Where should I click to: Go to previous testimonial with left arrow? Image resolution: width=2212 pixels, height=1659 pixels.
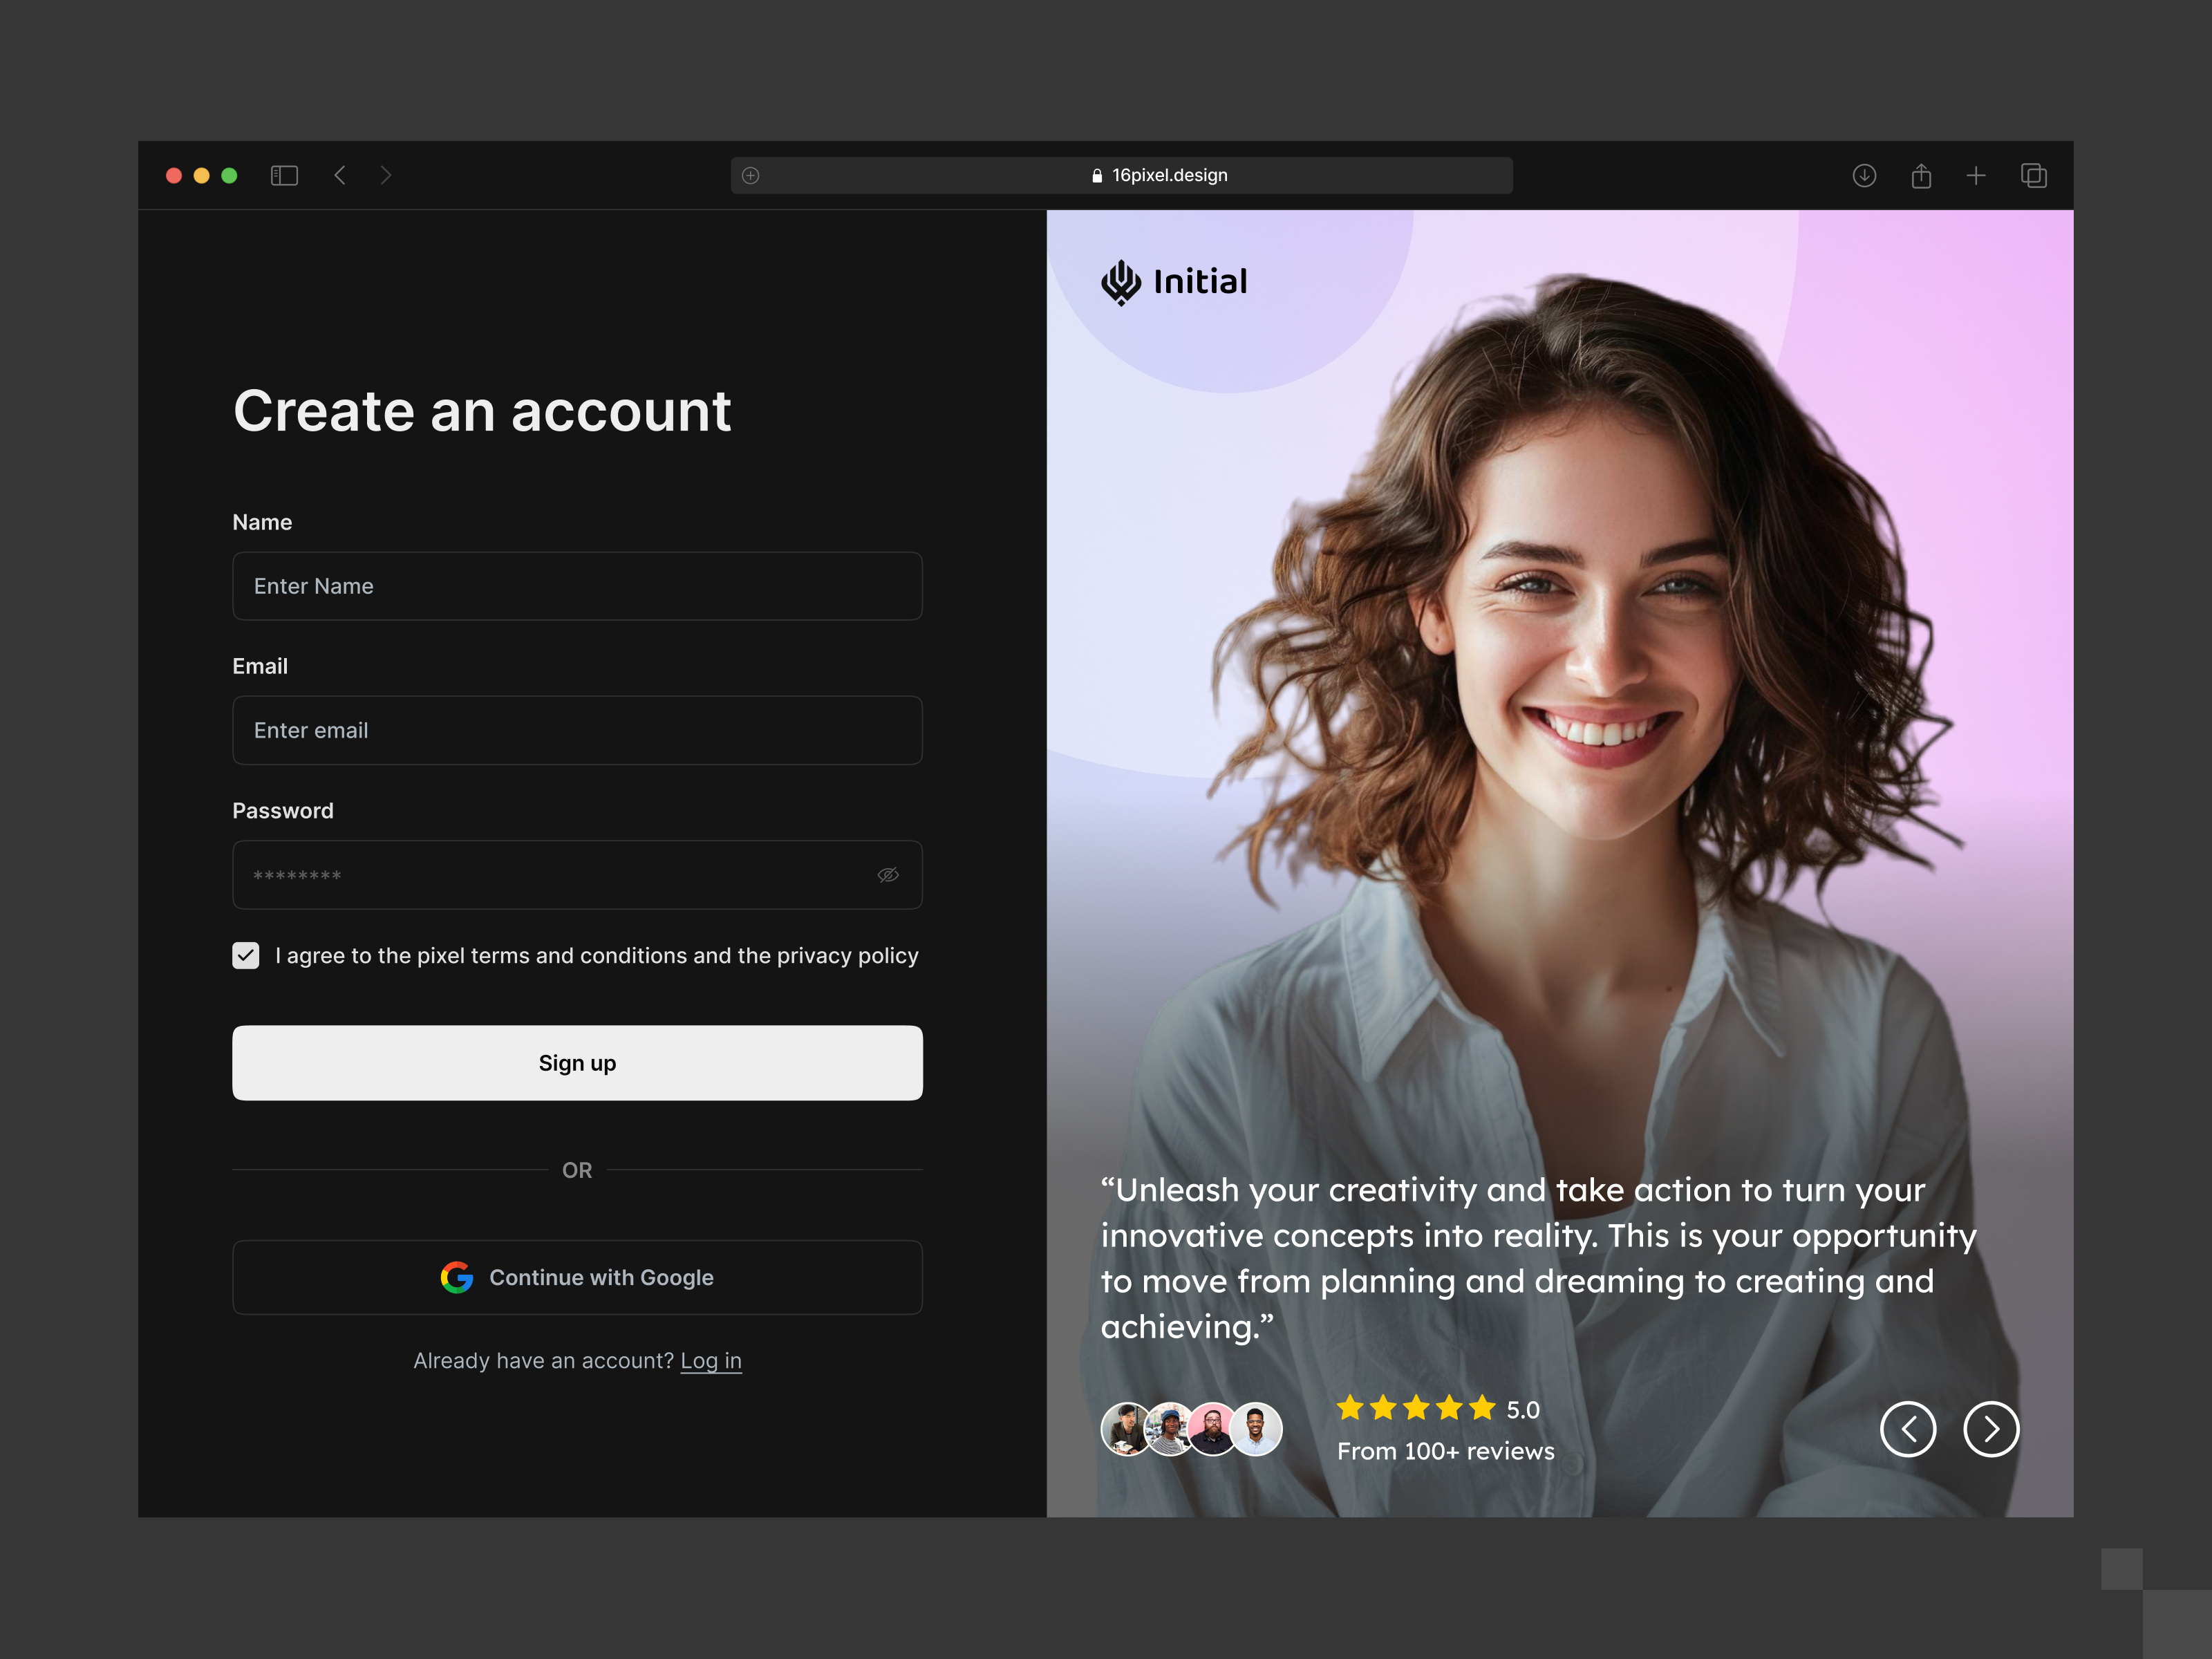[x=1909, y=1429]
